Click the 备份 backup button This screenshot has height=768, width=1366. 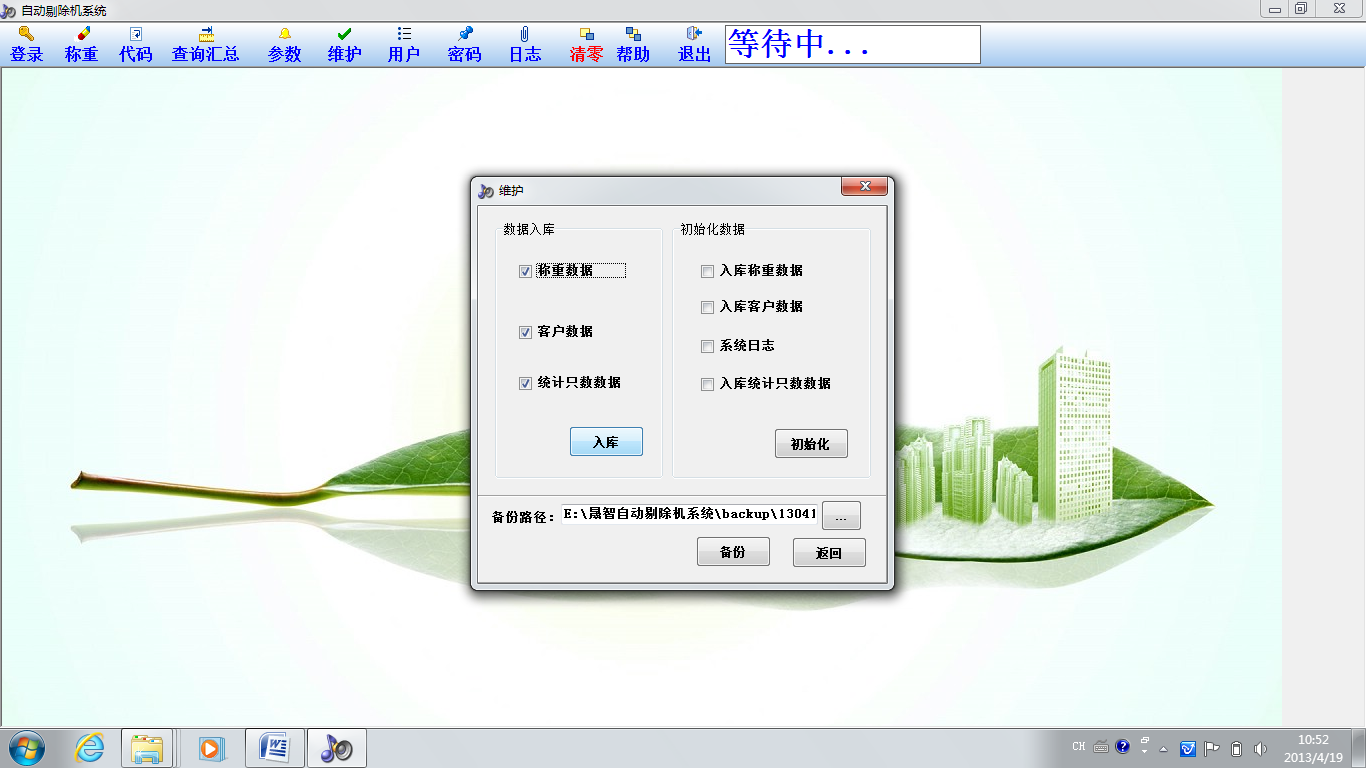[733, 552]
